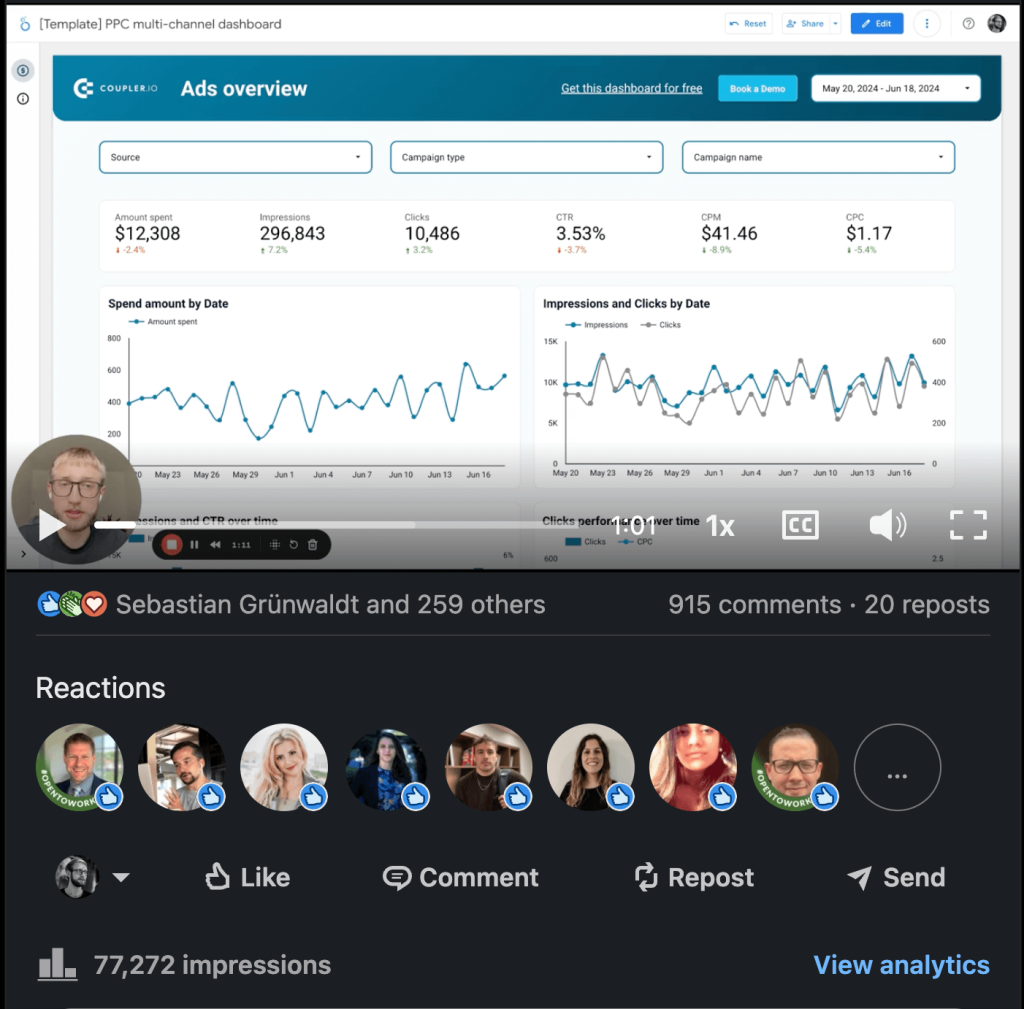Toggle the gray Clicks legend item
The height and width of the screenshot is (1009, 1024).
(x=661, y=325)
